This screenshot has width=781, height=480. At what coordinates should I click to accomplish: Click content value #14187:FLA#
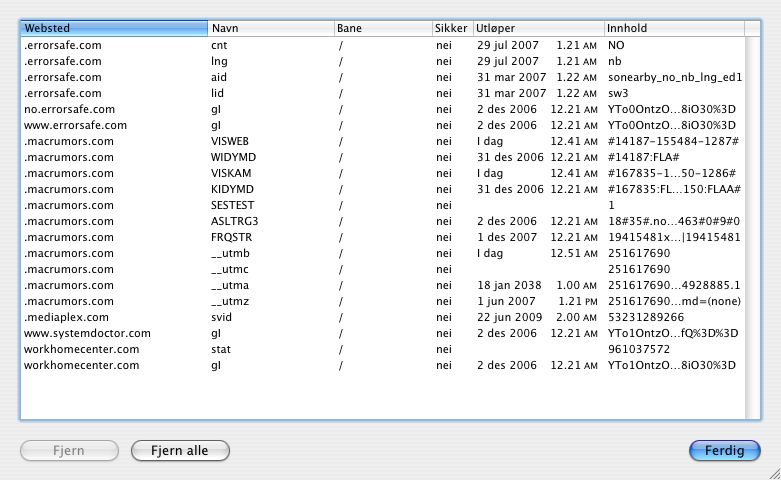pyautogui.click(x=644, y=157)
